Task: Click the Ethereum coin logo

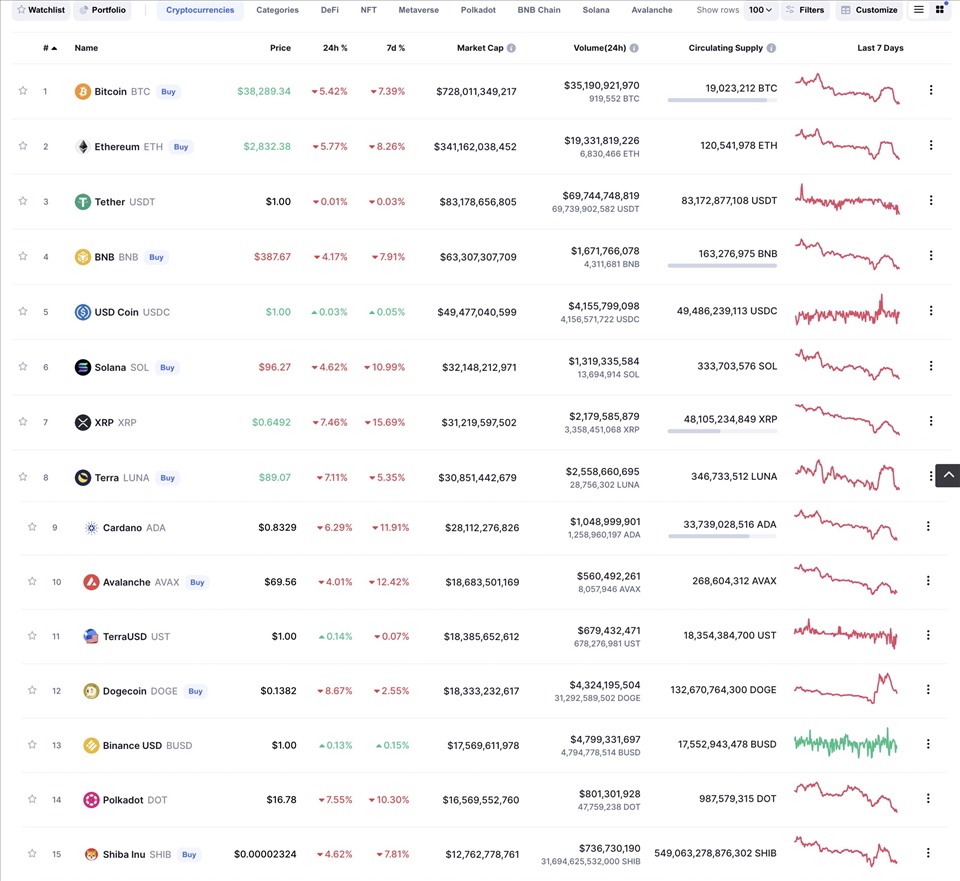Action: pos(82,147)
